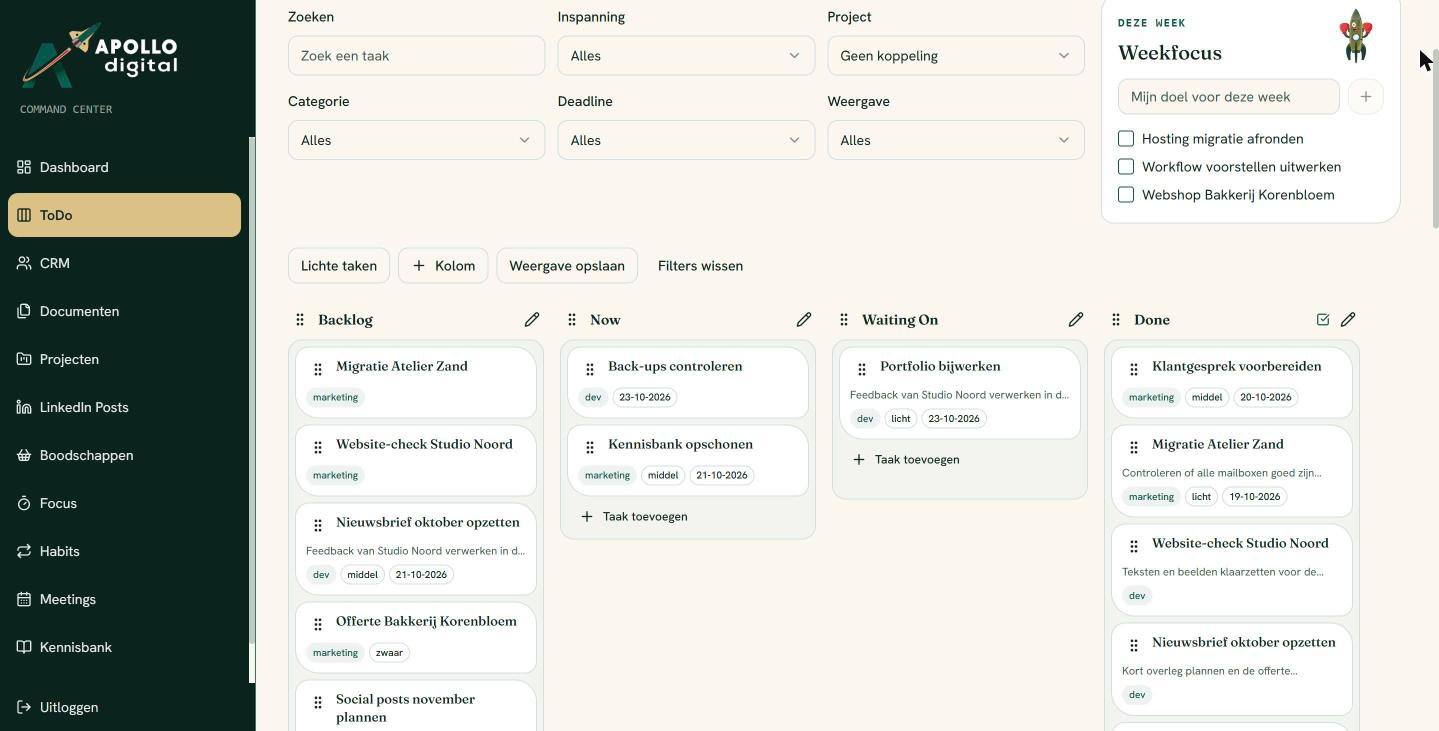Image resolution: width=1439 pixels, height=731 pixels.
Task: Click the Zoek een taak search field
Action: pos(416,56)
